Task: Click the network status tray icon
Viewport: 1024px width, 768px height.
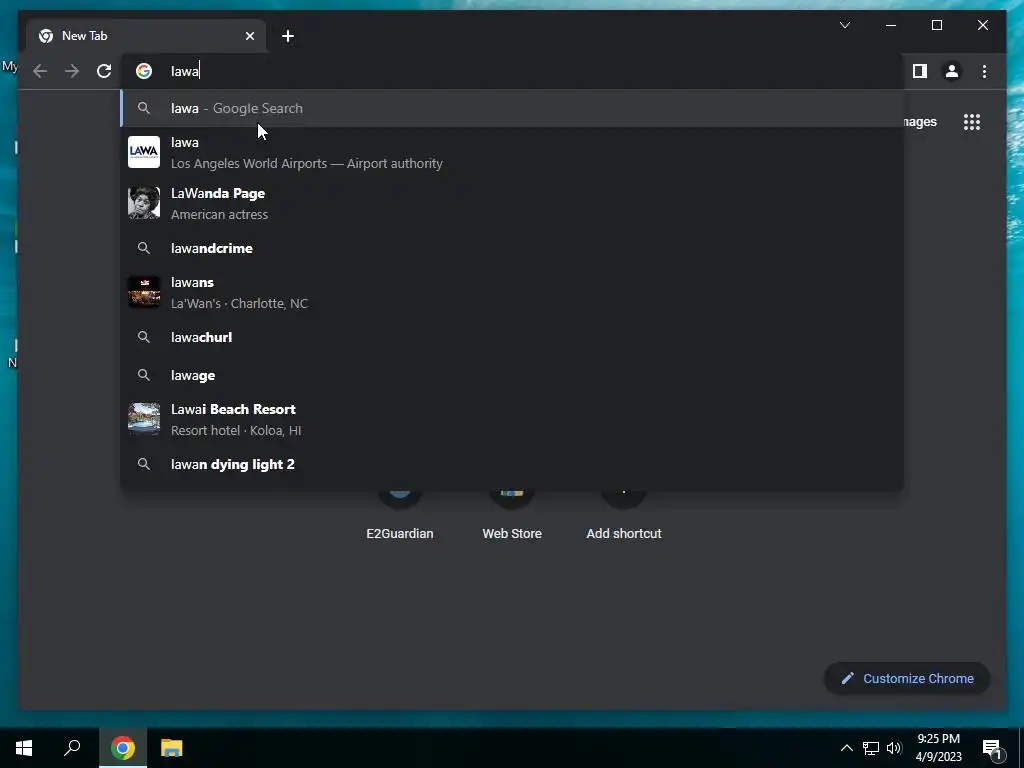Action: [871, 748]
